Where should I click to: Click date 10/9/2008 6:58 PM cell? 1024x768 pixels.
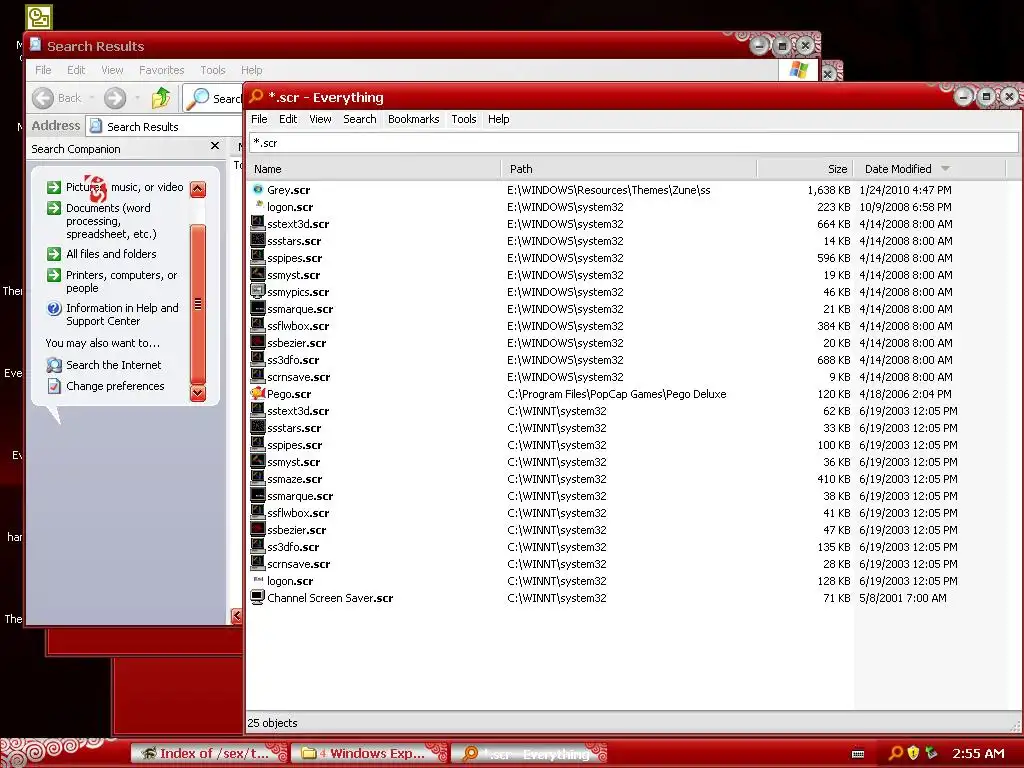tap(905, 207)
